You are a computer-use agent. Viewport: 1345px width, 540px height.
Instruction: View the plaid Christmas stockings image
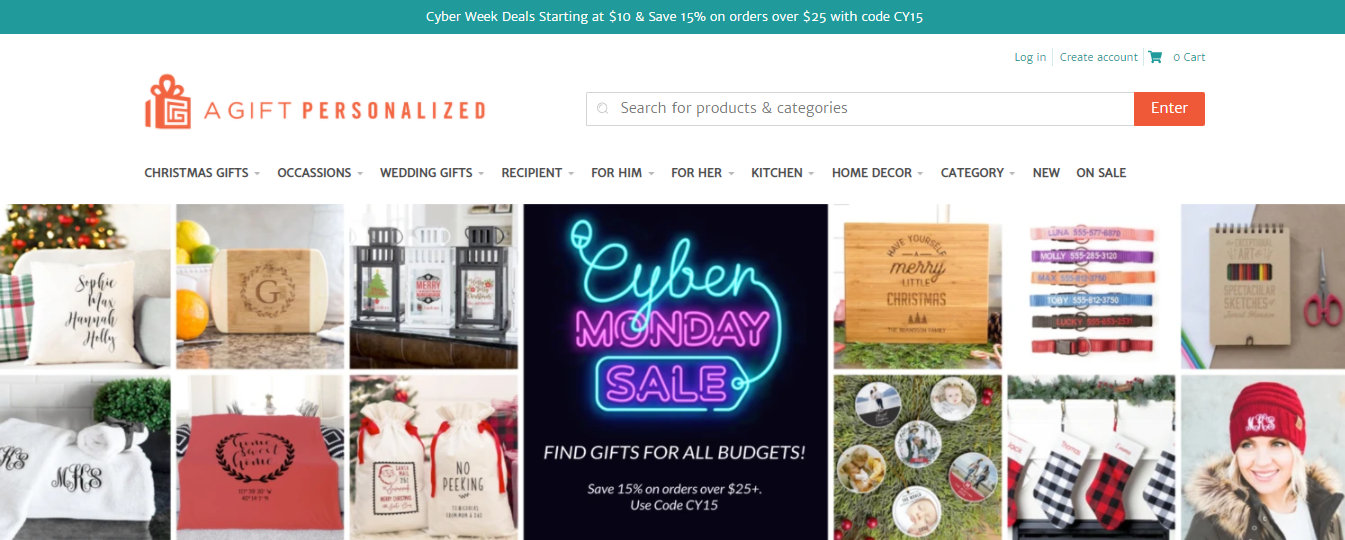pyautogui.click(x=1091, y=458)
